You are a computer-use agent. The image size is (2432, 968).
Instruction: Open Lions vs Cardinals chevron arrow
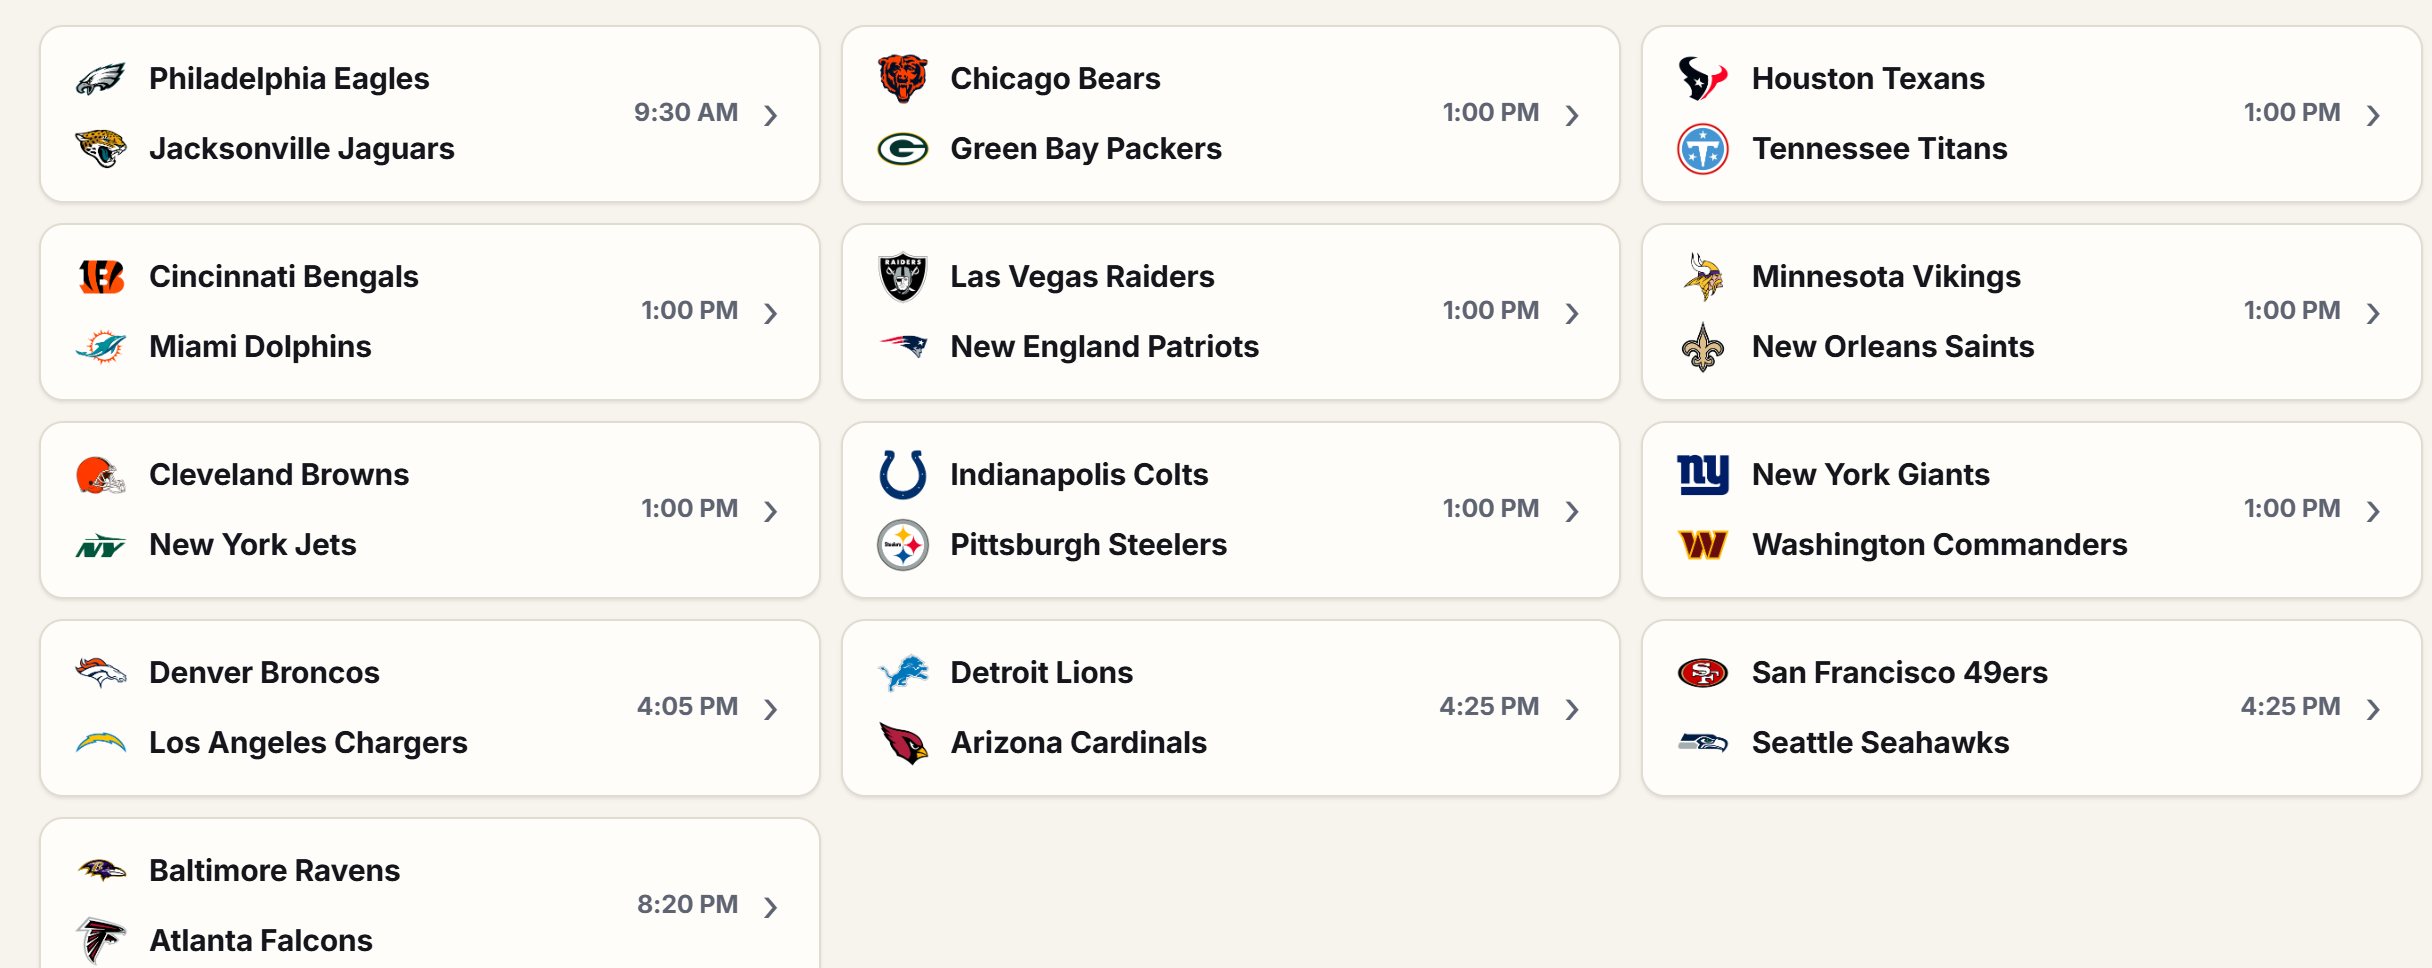(x=1572, y=709)
